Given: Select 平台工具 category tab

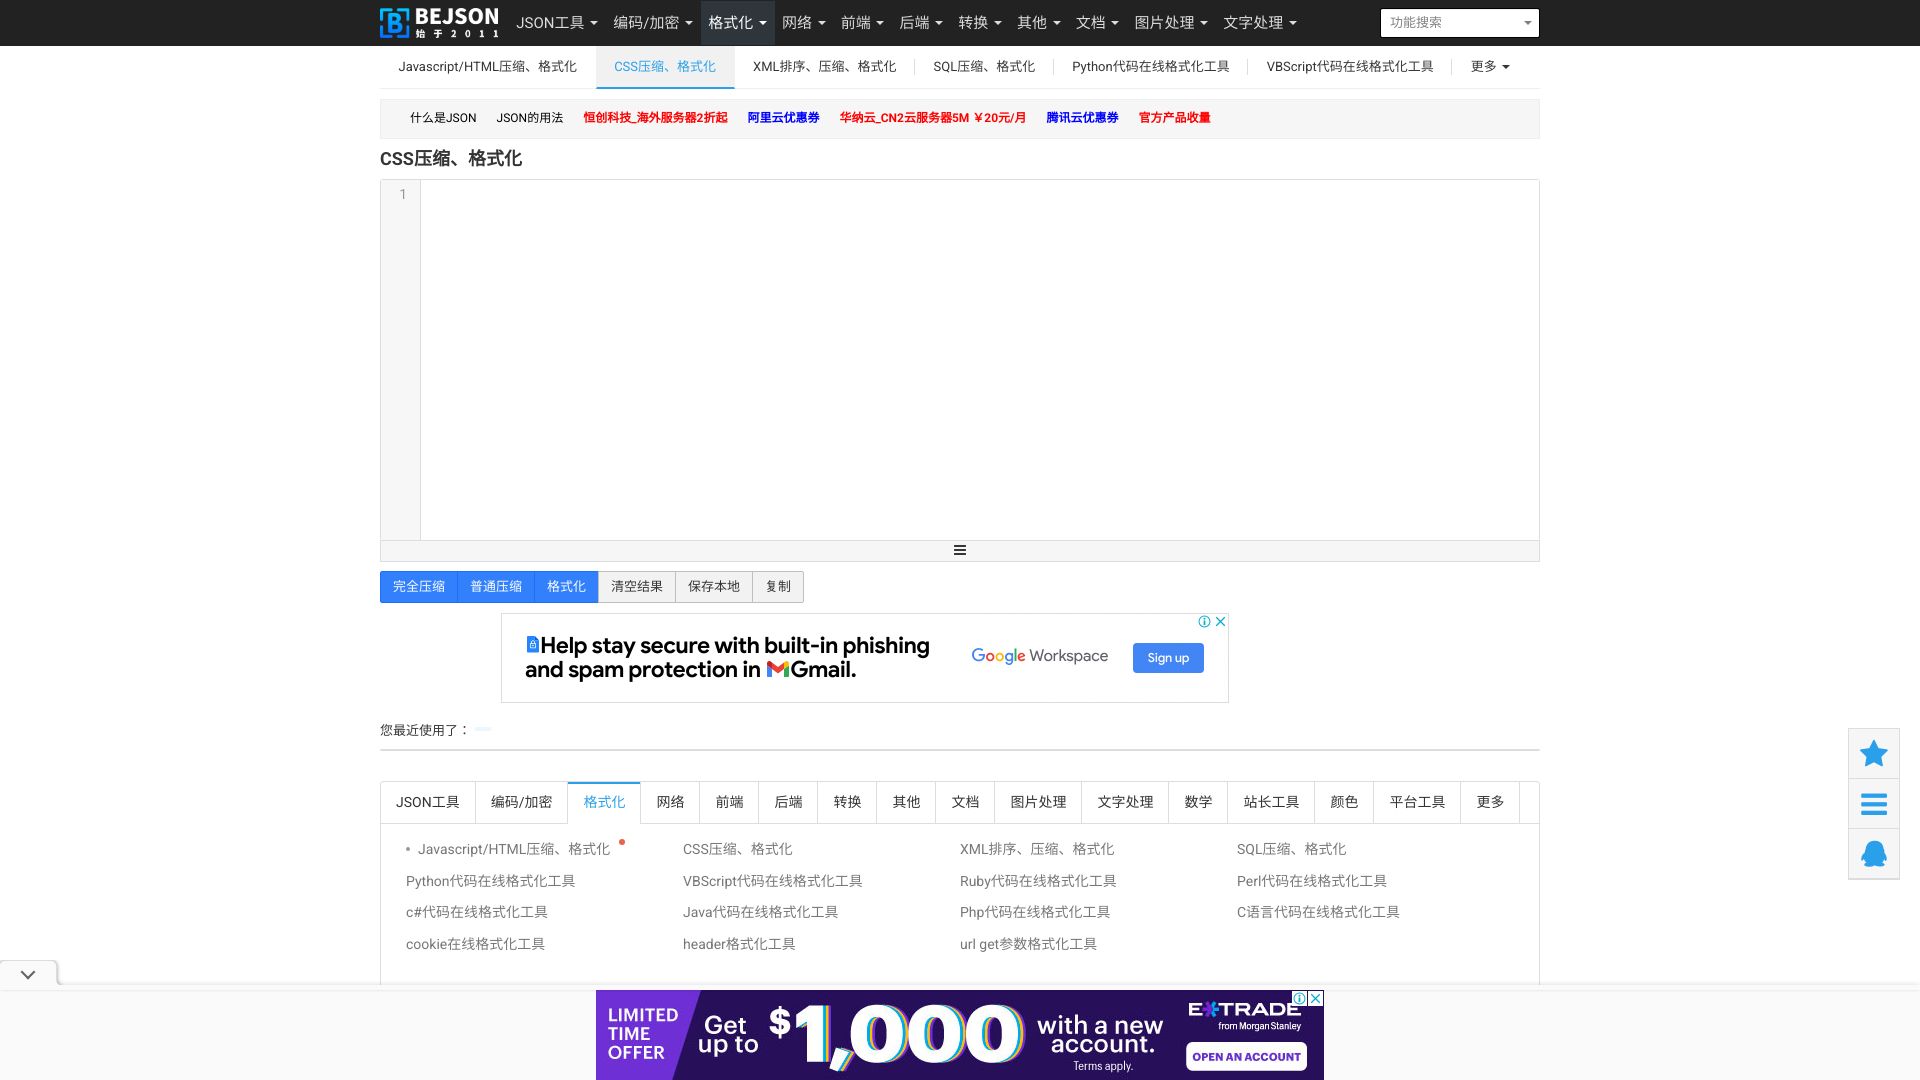Looking at the screenshot, I should (1417, 802).
